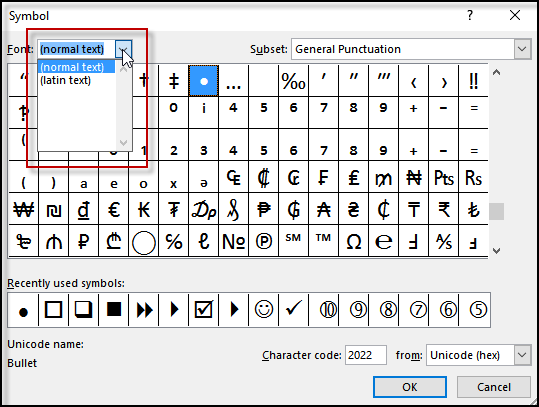Select the French Franc symbol
This screenshot has width=539, height=407.
[323, 177]
